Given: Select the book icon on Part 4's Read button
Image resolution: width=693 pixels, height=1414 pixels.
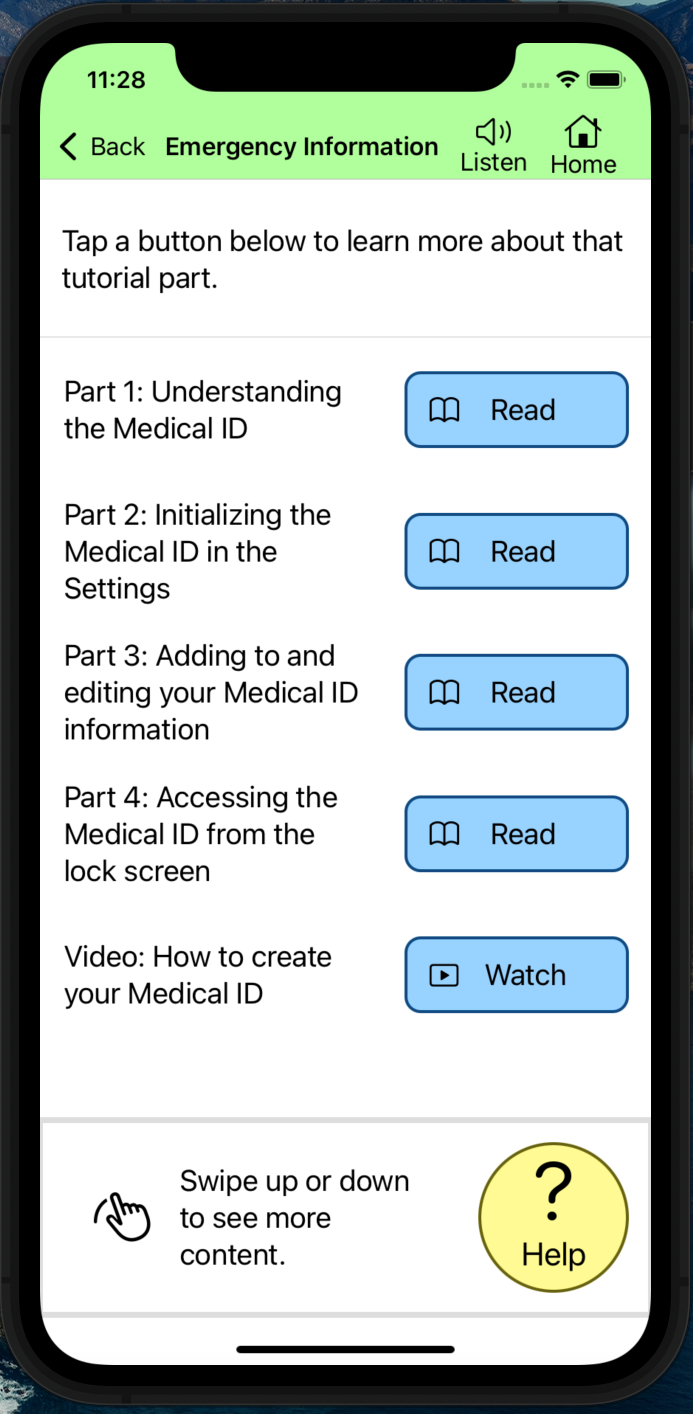Looking at the screenshot, I should pos(446,833).
